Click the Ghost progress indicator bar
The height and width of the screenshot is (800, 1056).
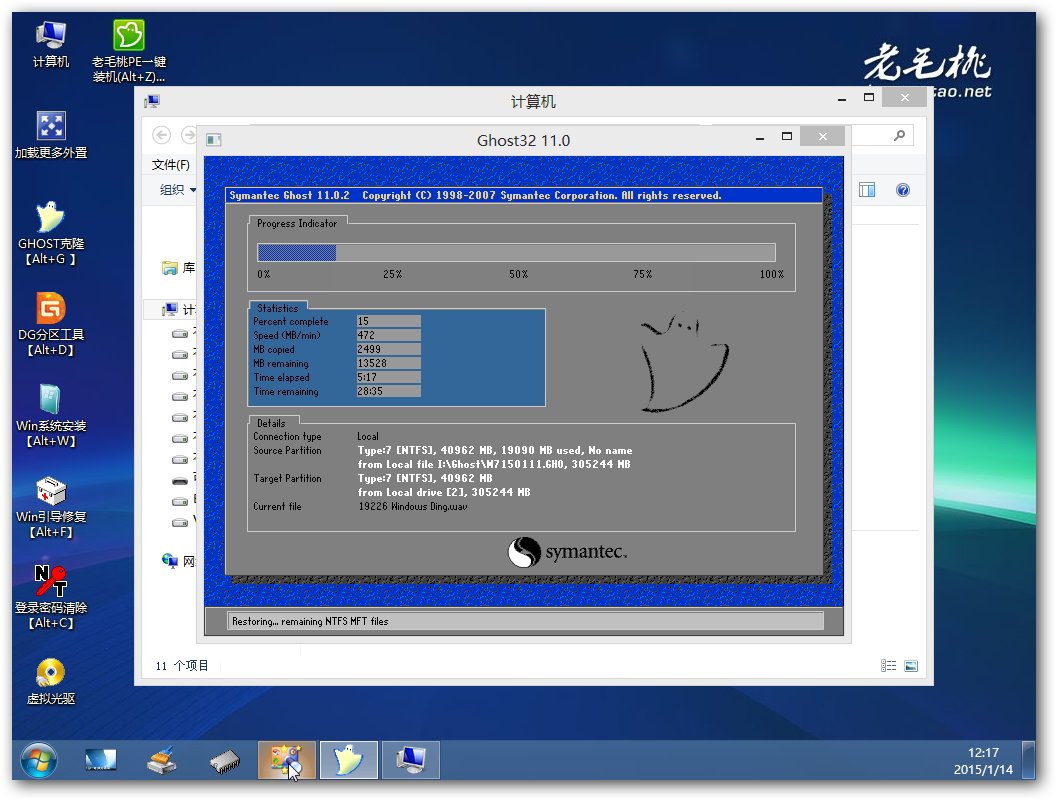516,251
